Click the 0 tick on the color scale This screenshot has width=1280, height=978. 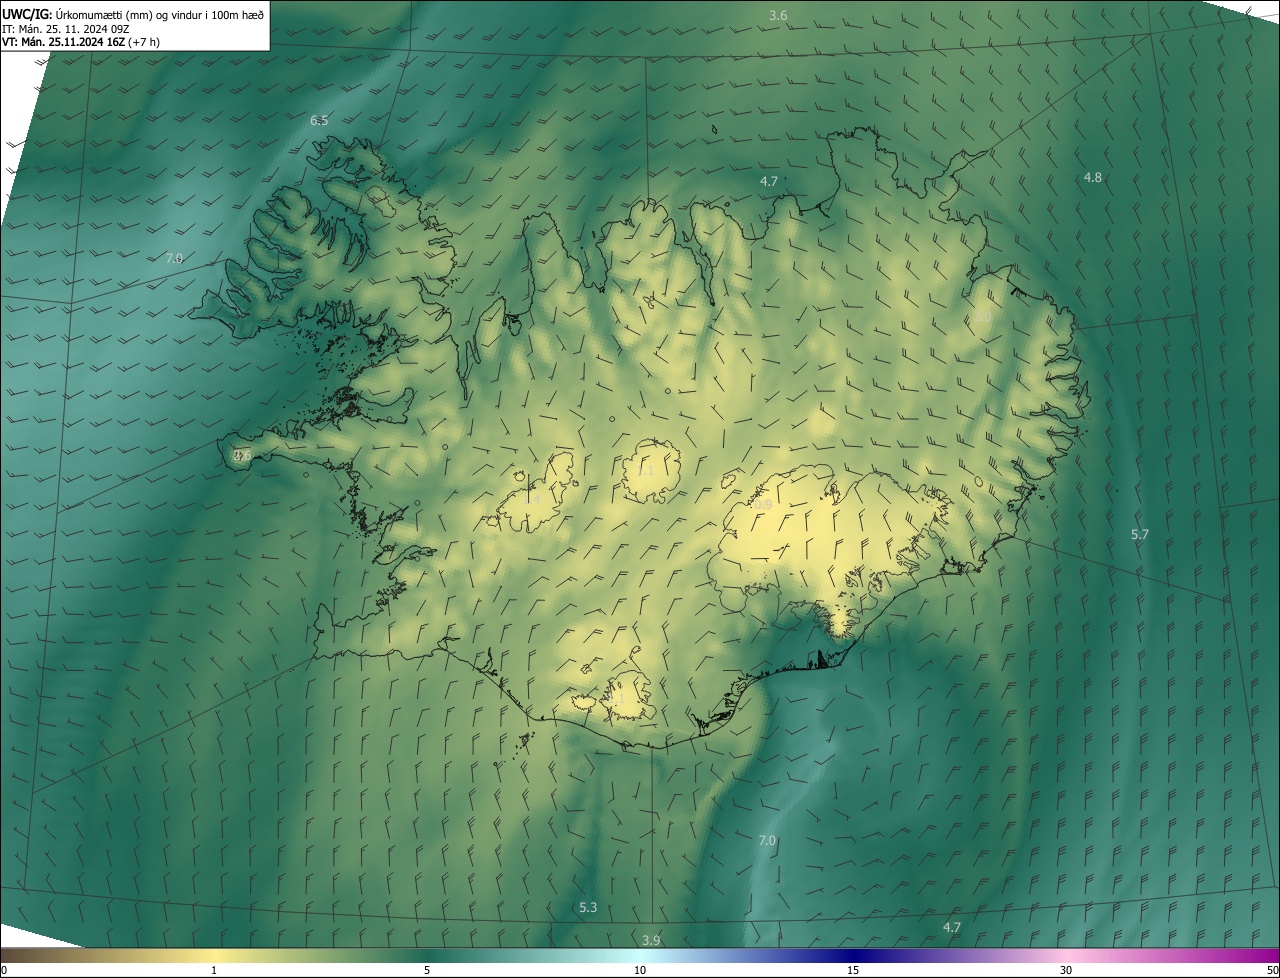[x=3, y=970]
